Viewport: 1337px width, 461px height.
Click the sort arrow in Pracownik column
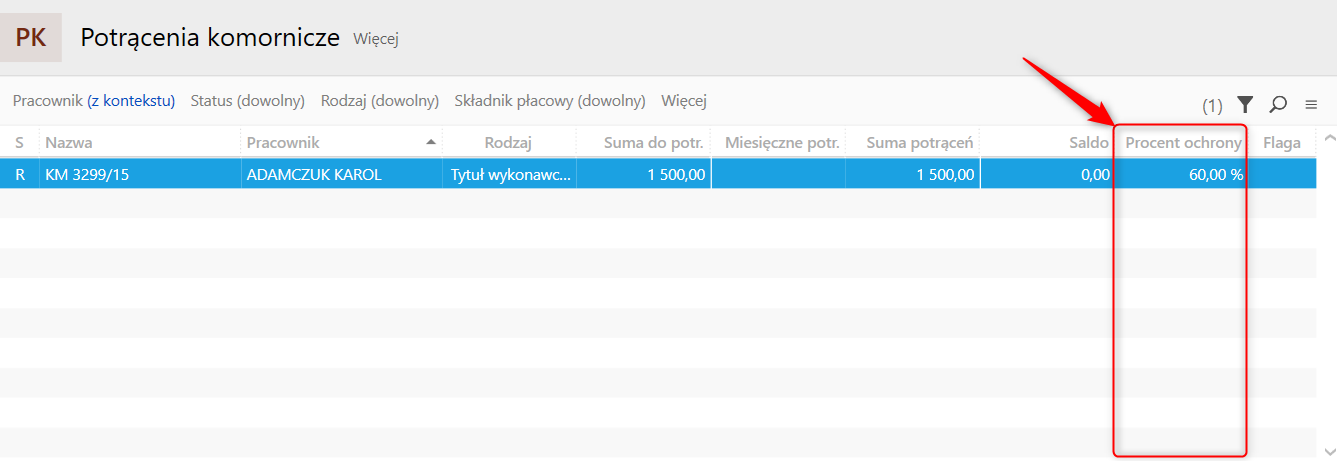coord(431,142)
